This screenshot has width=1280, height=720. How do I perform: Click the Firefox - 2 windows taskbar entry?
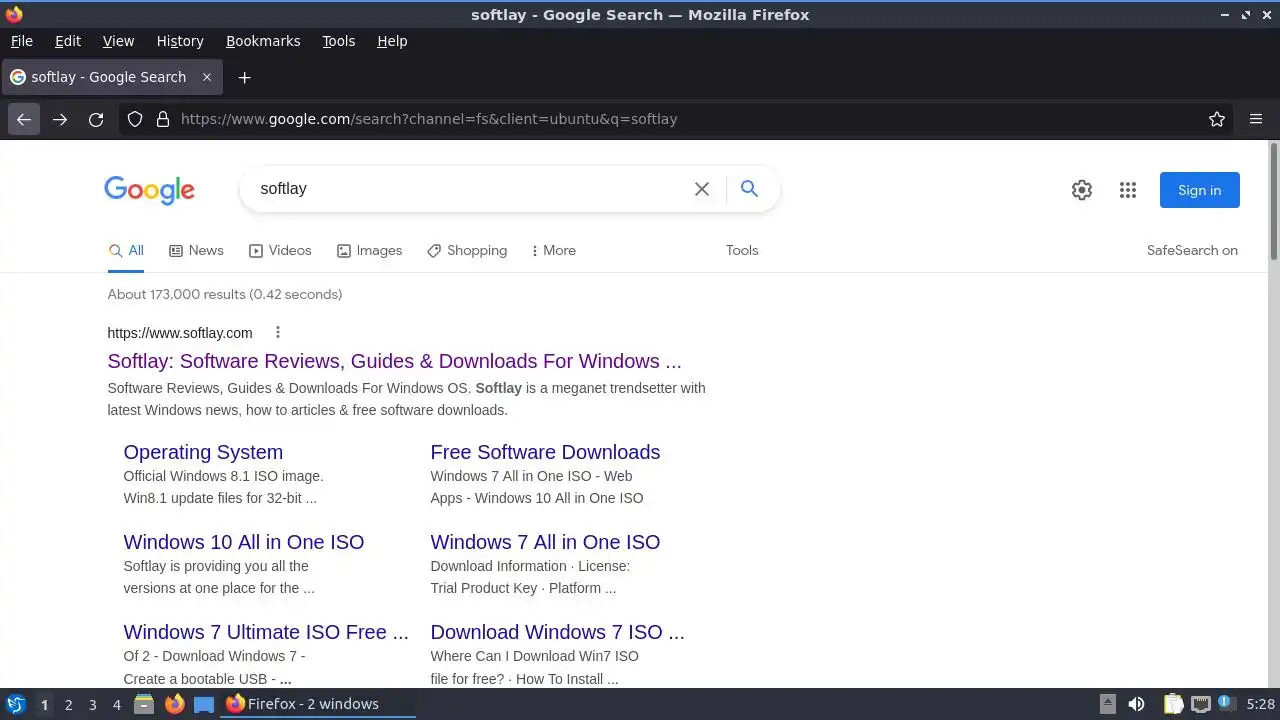(x=318, y=704)
